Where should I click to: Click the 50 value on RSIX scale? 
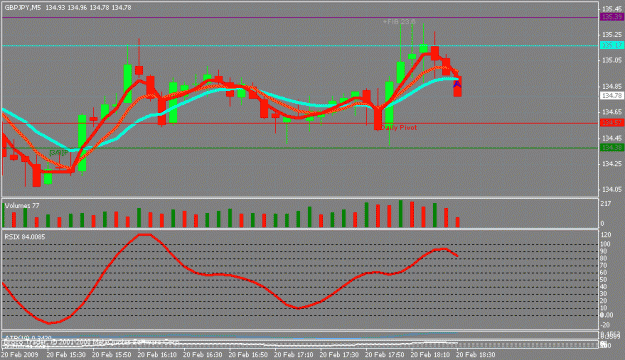click(604, 279)
